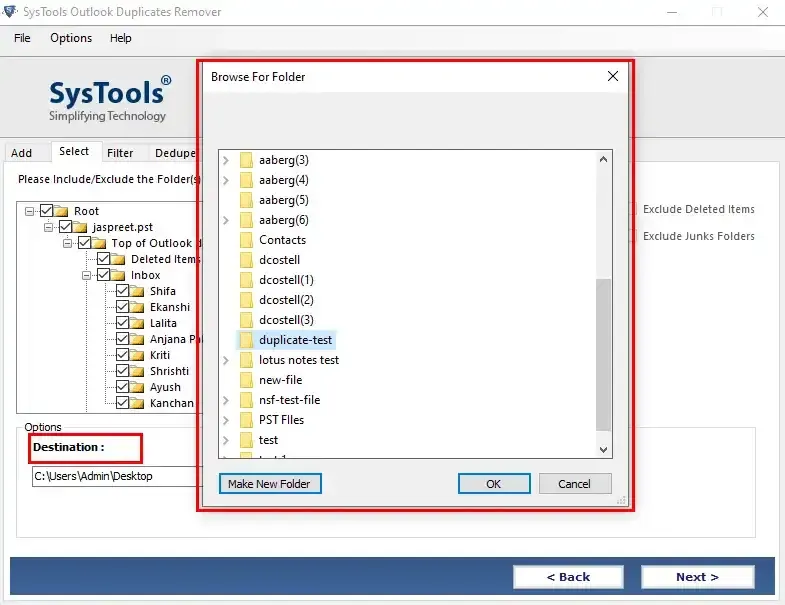Screen dimensions: 785x605
Task: Uncheck the jaspreet.pst checkbox
Action: coord(66,227)
